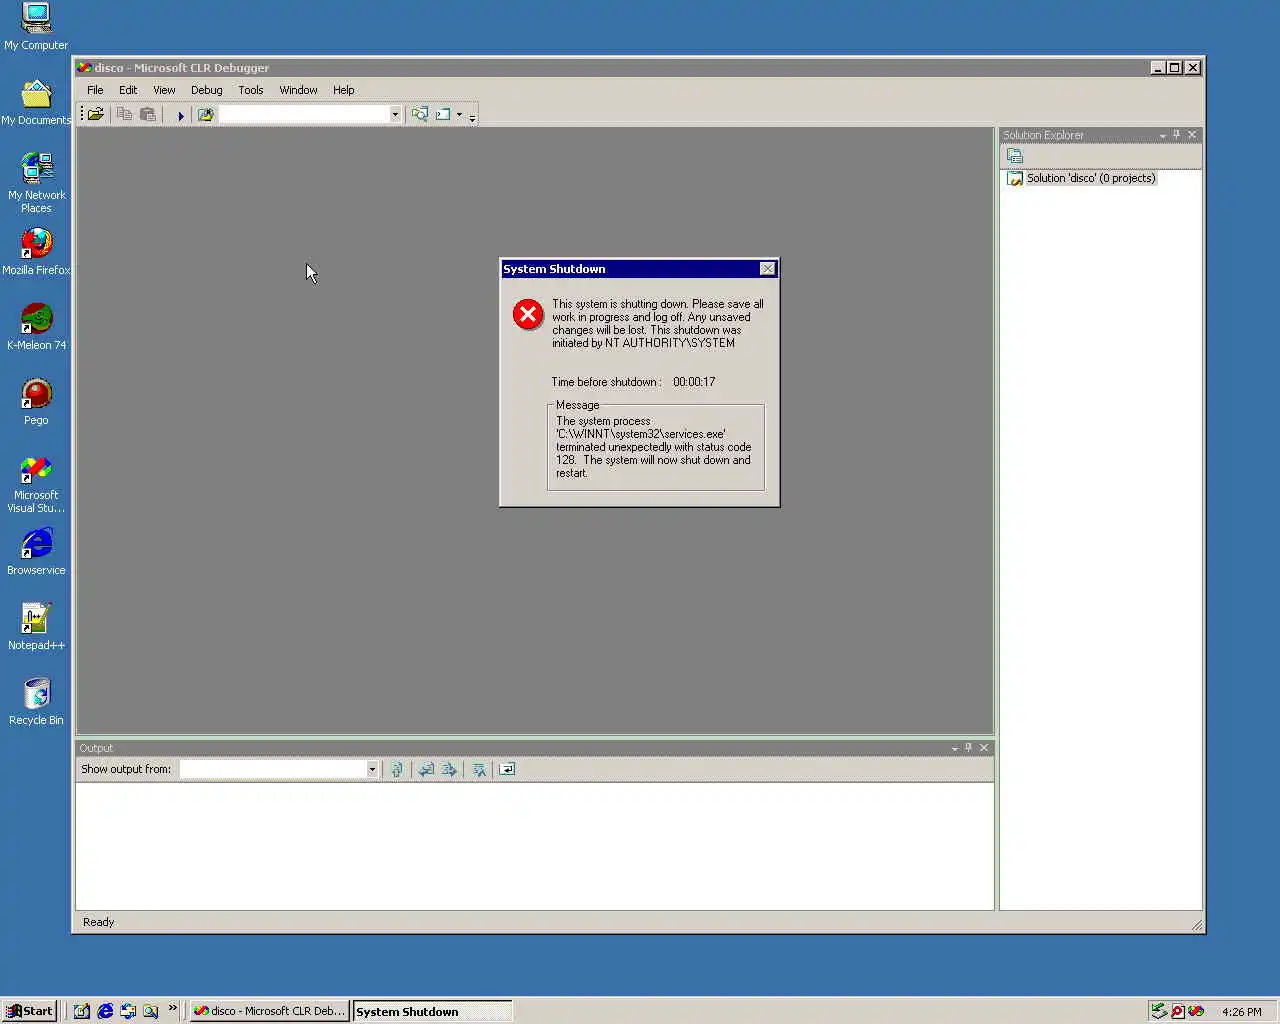Open the Command Window icon's dropdown arrow
Viewport: 1280px width, 1024px height.
click(459, 115)
